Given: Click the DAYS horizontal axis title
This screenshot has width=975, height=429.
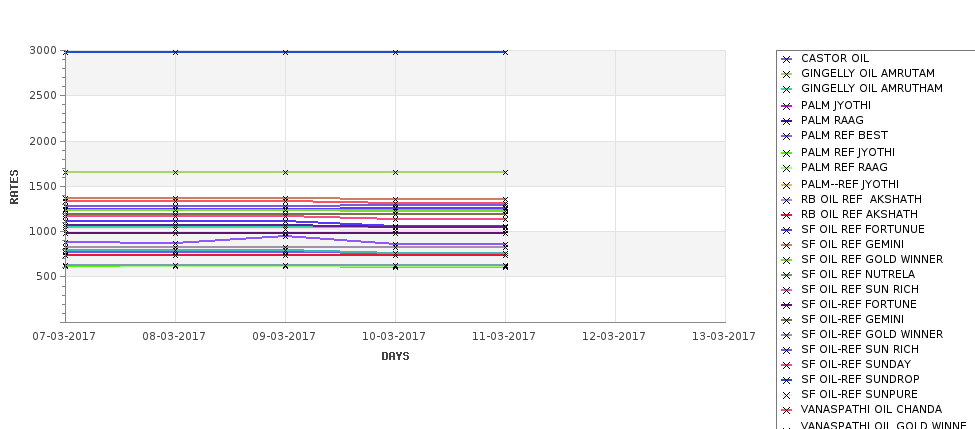Looking at the screenshot, I should click(x=395, y=356).
